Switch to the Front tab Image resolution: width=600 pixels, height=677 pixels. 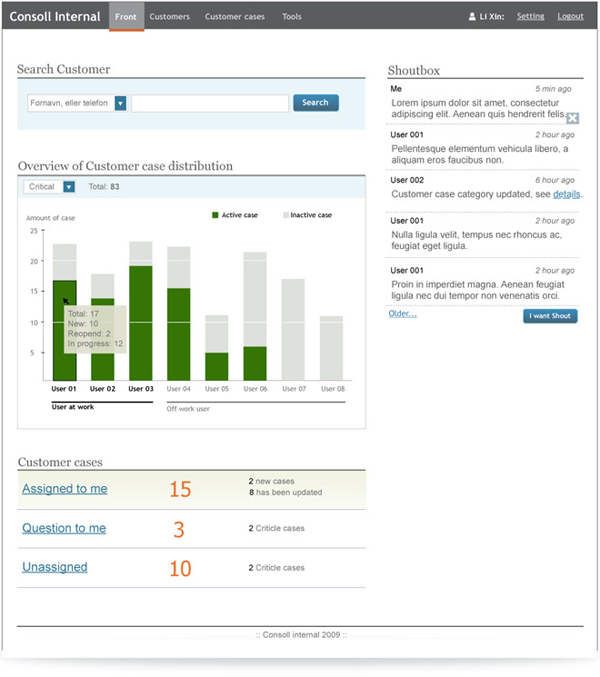point(126,16)
